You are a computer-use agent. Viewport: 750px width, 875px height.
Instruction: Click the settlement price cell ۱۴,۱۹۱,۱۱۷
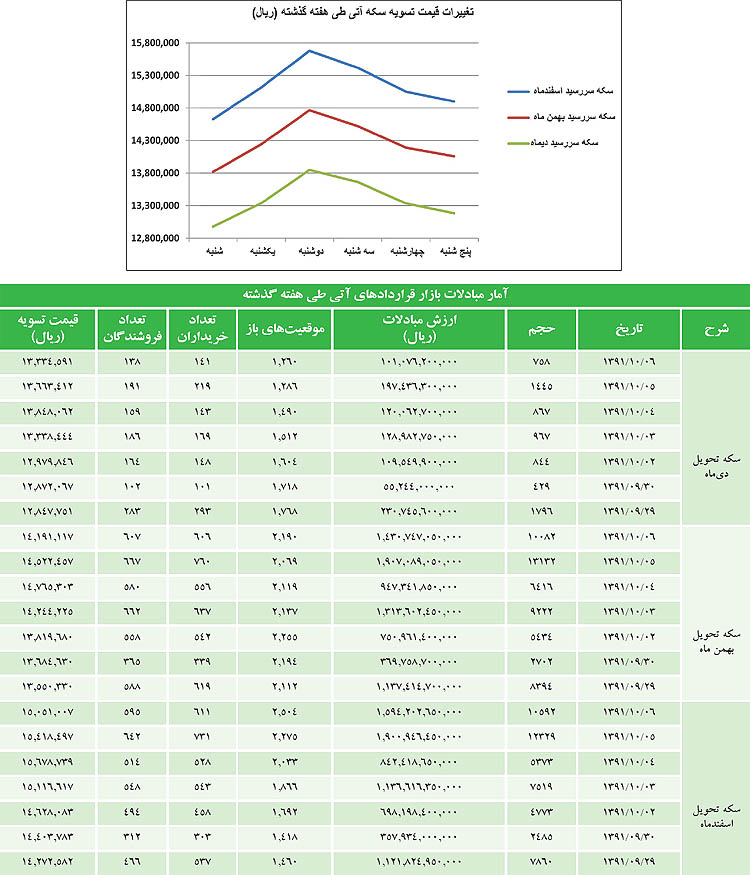point(47,537)
